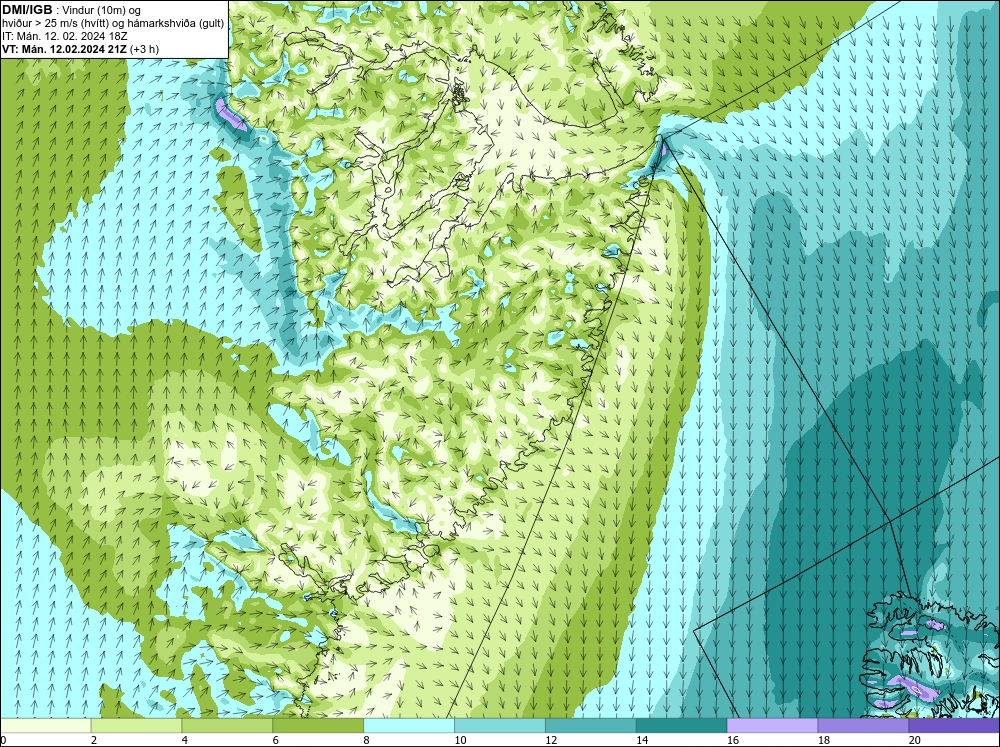Image resolution: width=1000 pixels, height=747 pixels.
Task: Click the legend label '10'
Action: point(460,740)
